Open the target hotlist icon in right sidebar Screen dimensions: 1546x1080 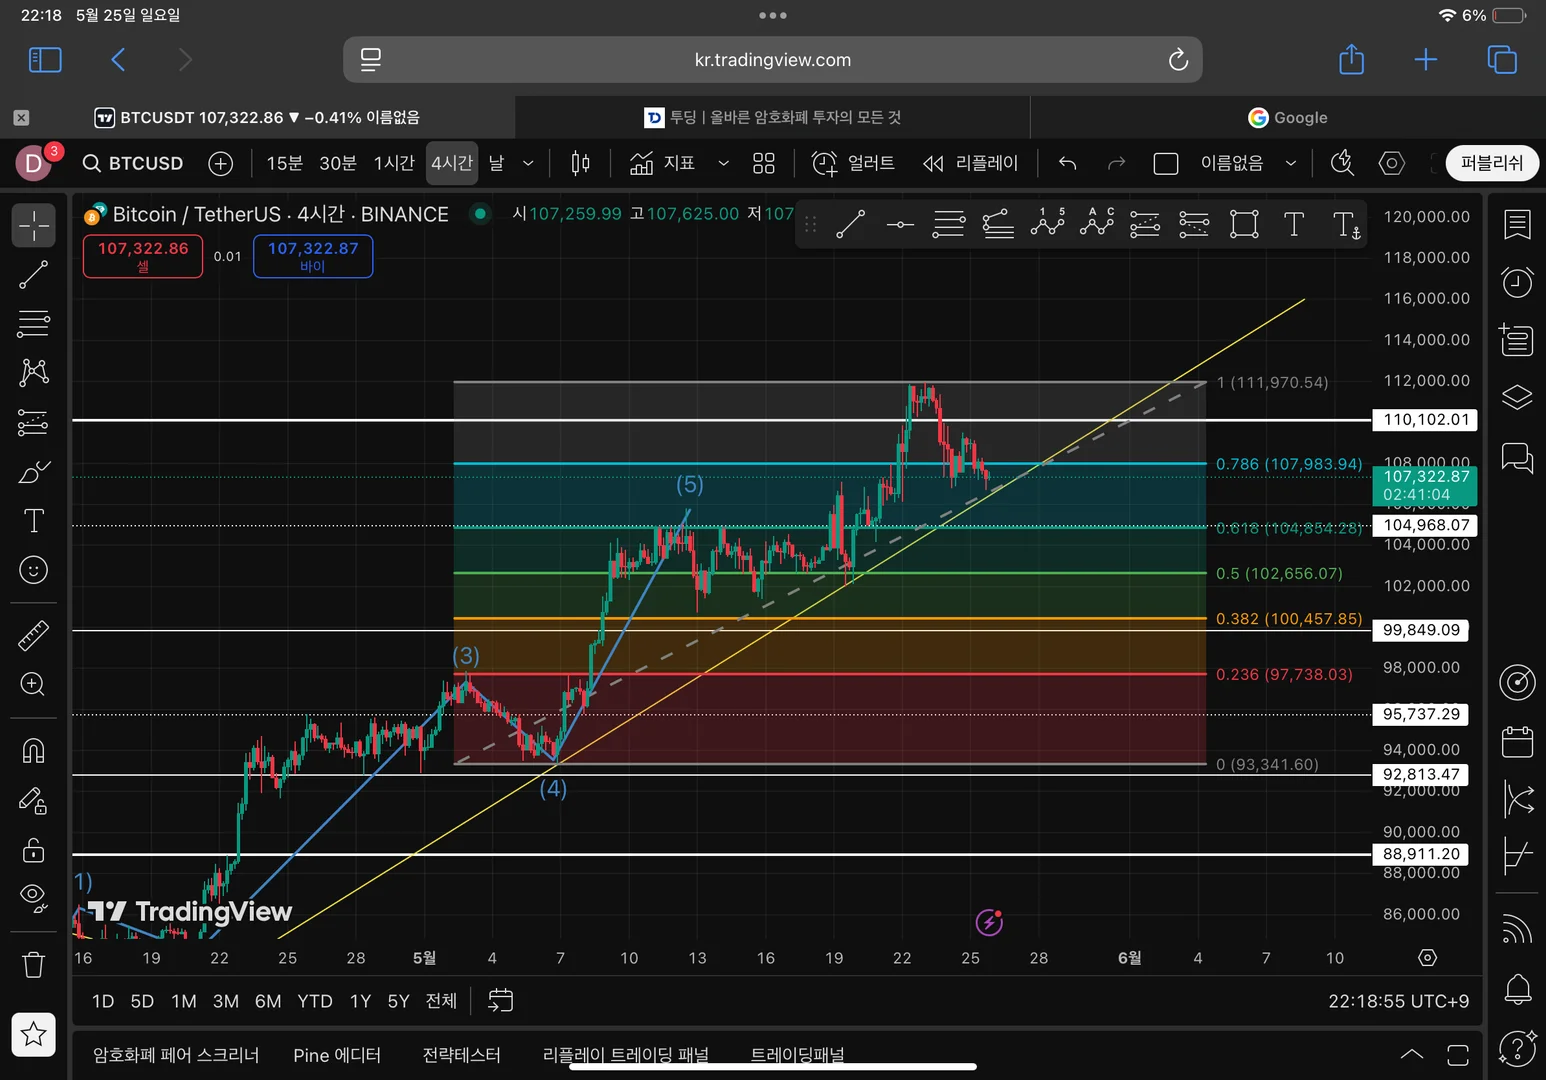click(1517, 683)
